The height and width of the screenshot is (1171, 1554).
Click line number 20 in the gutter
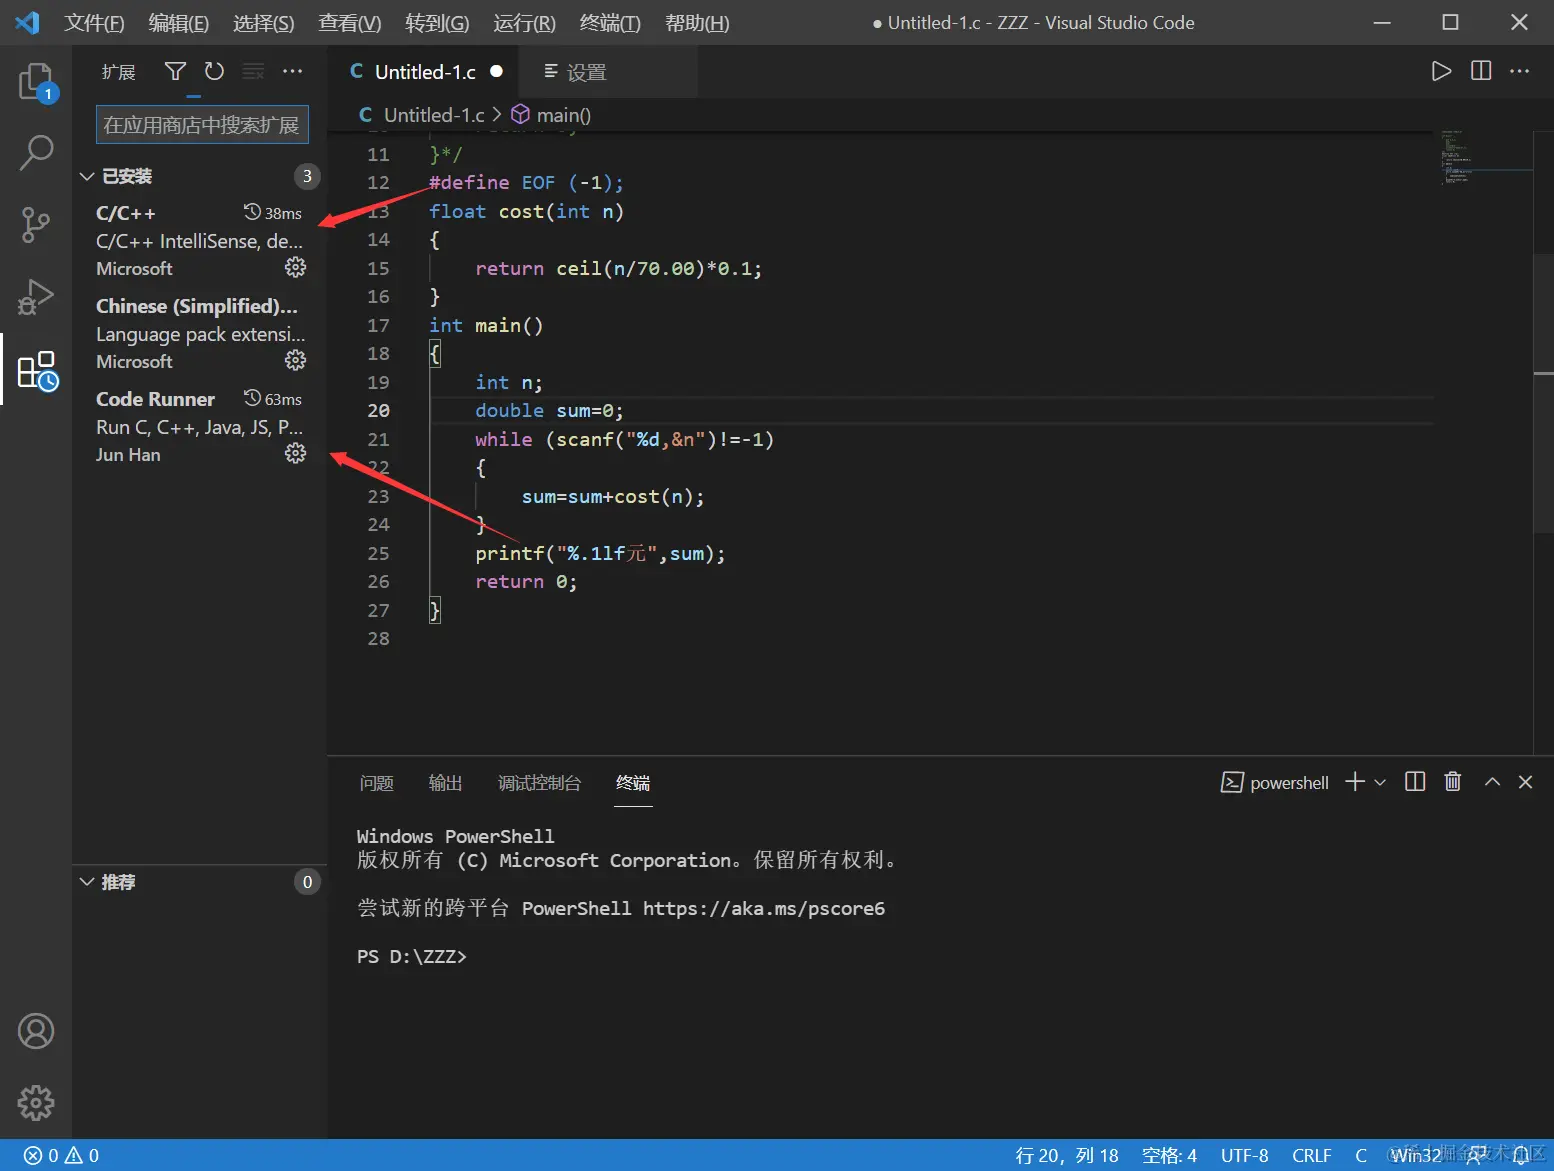tap(378, 411)
